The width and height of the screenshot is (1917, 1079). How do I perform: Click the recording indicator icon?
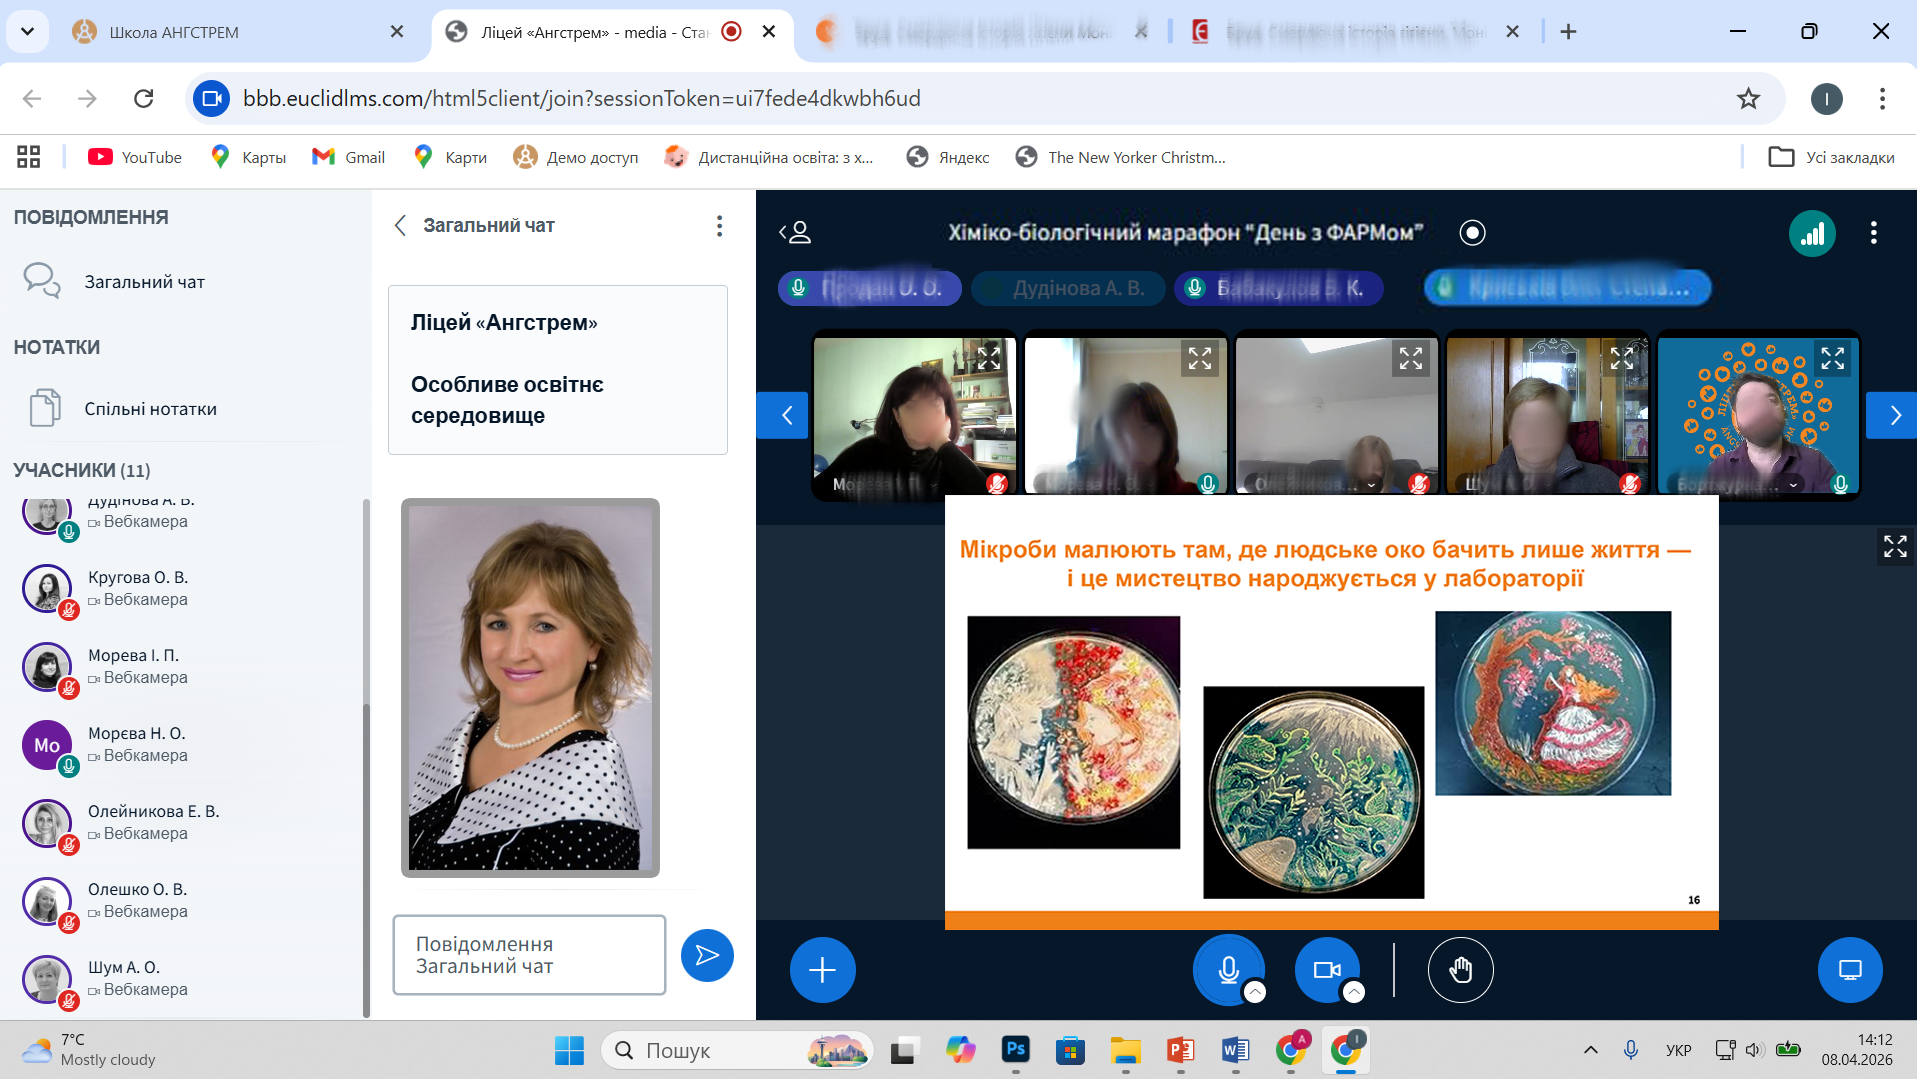1472,233
